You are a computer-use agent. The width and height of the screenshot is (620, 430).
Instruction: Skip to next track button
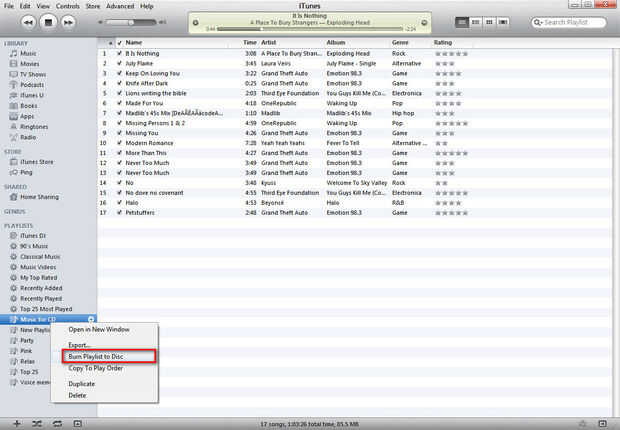pyautogui.click(x=68, y=23)
